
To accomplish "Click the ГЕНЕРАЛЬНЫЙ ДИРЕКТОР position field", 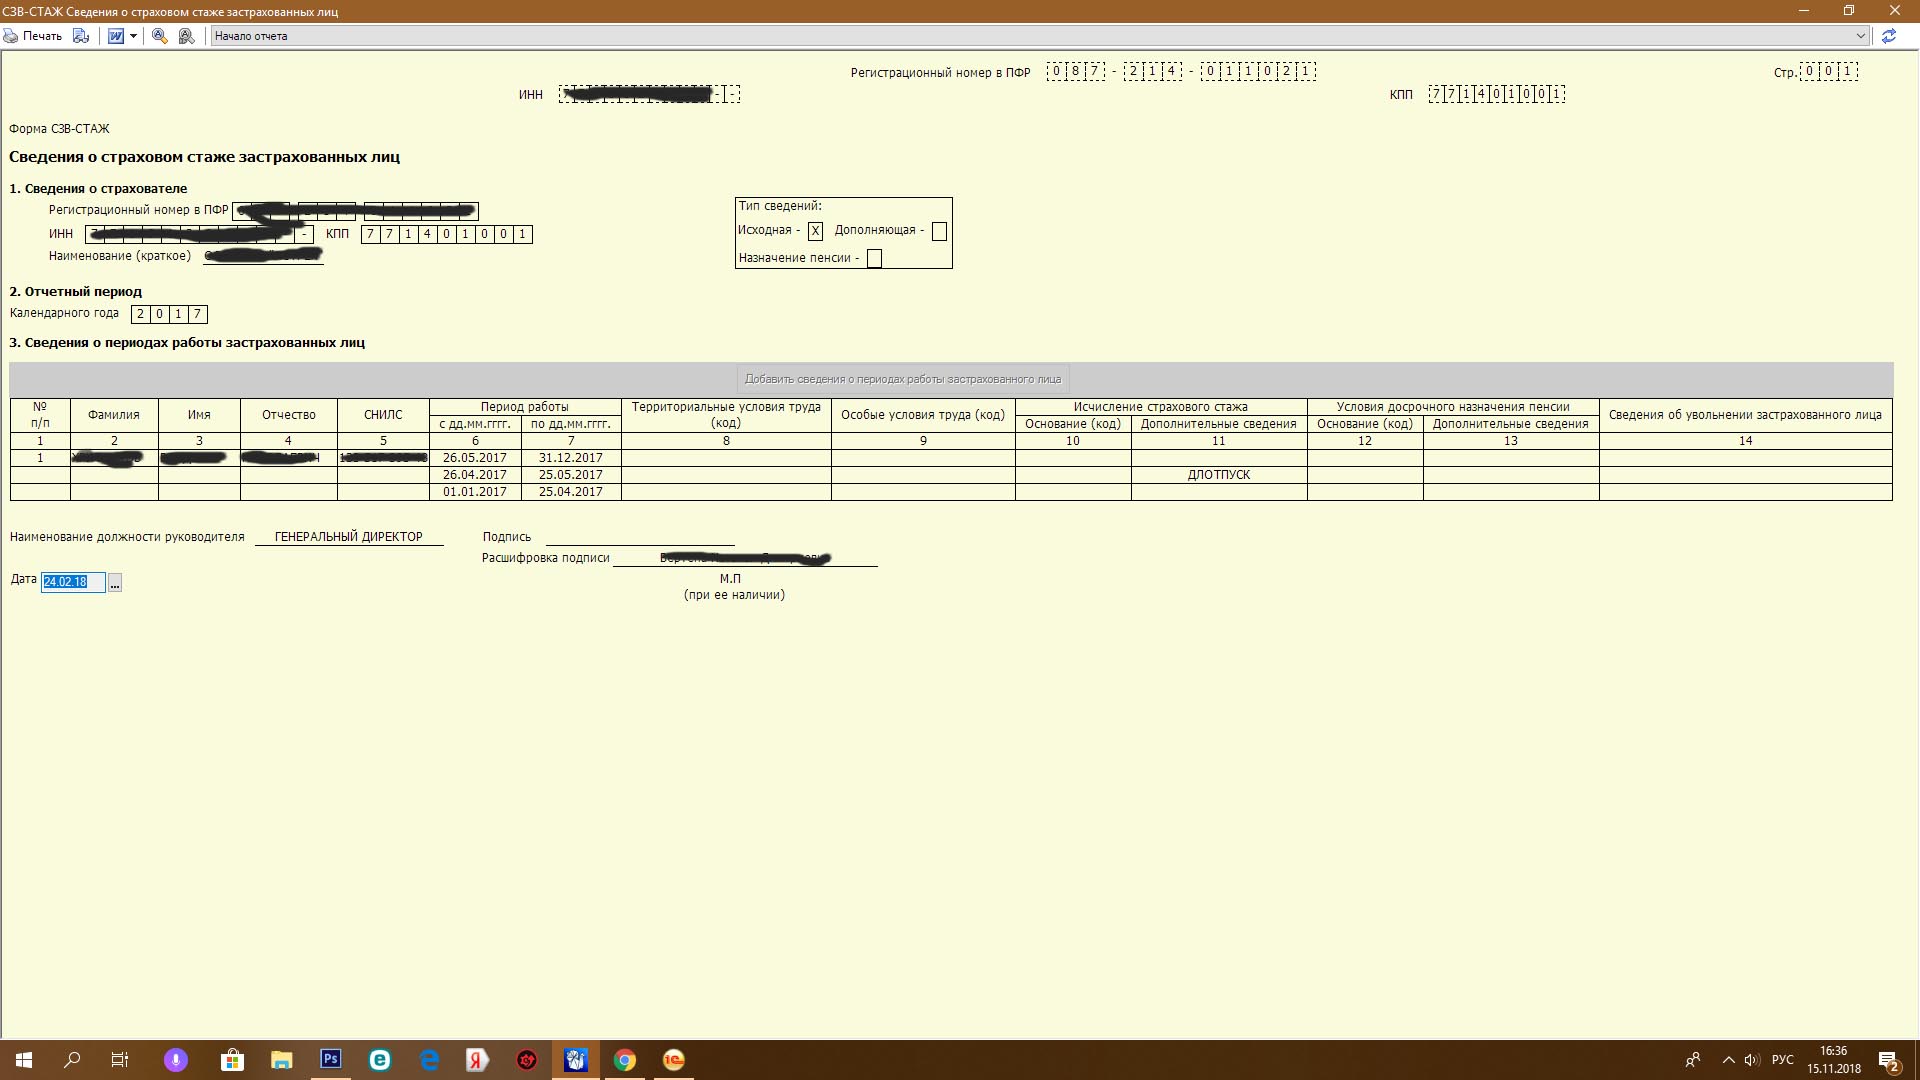I will click(348, 537).
